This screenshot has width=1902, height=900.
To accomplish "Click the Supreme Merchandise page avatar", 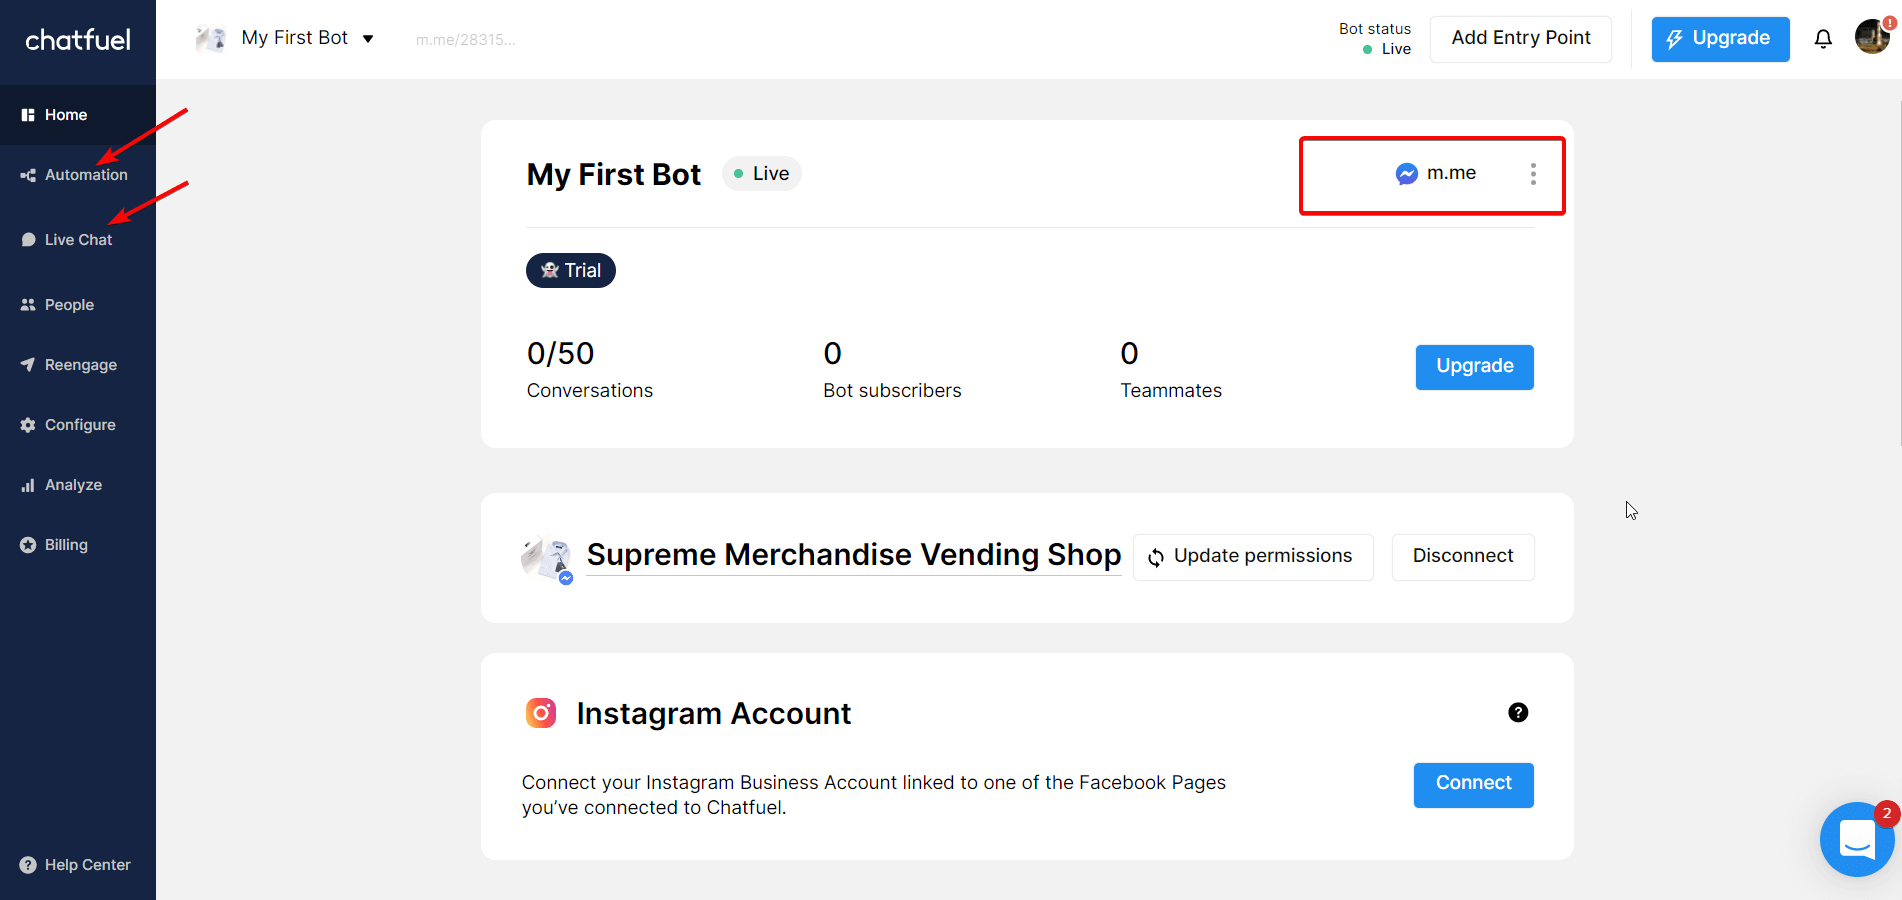I will (547, 558).
